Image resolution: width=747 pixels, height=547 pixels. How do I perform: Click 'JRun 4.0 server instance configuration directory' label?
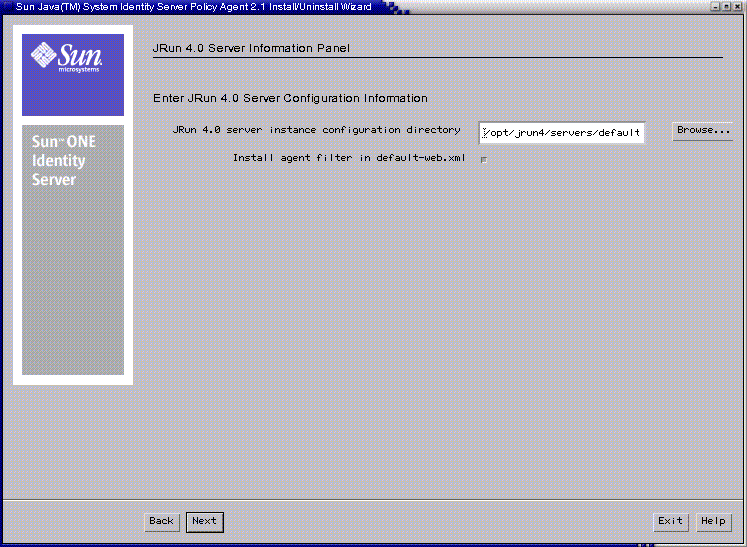(316, 130)
